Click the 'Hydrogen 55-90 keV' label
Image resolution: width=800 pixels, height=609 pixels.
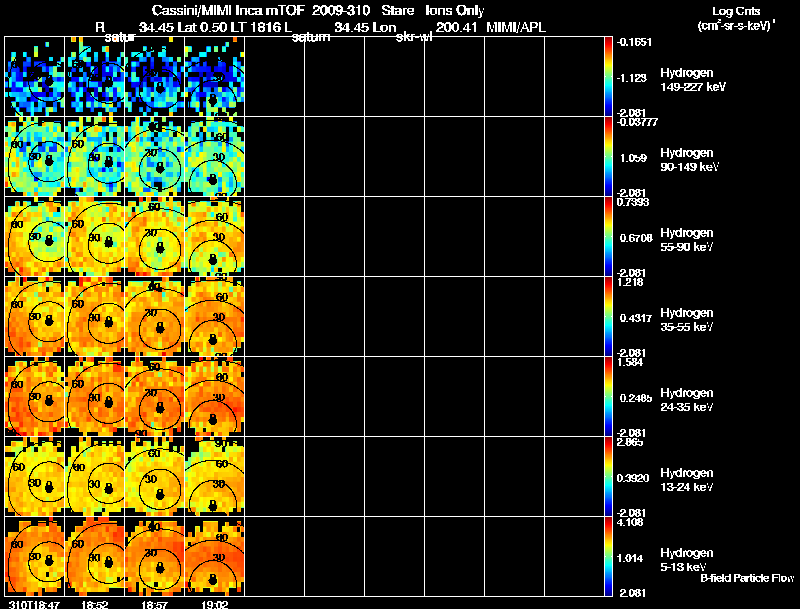[x=687, y=240]
